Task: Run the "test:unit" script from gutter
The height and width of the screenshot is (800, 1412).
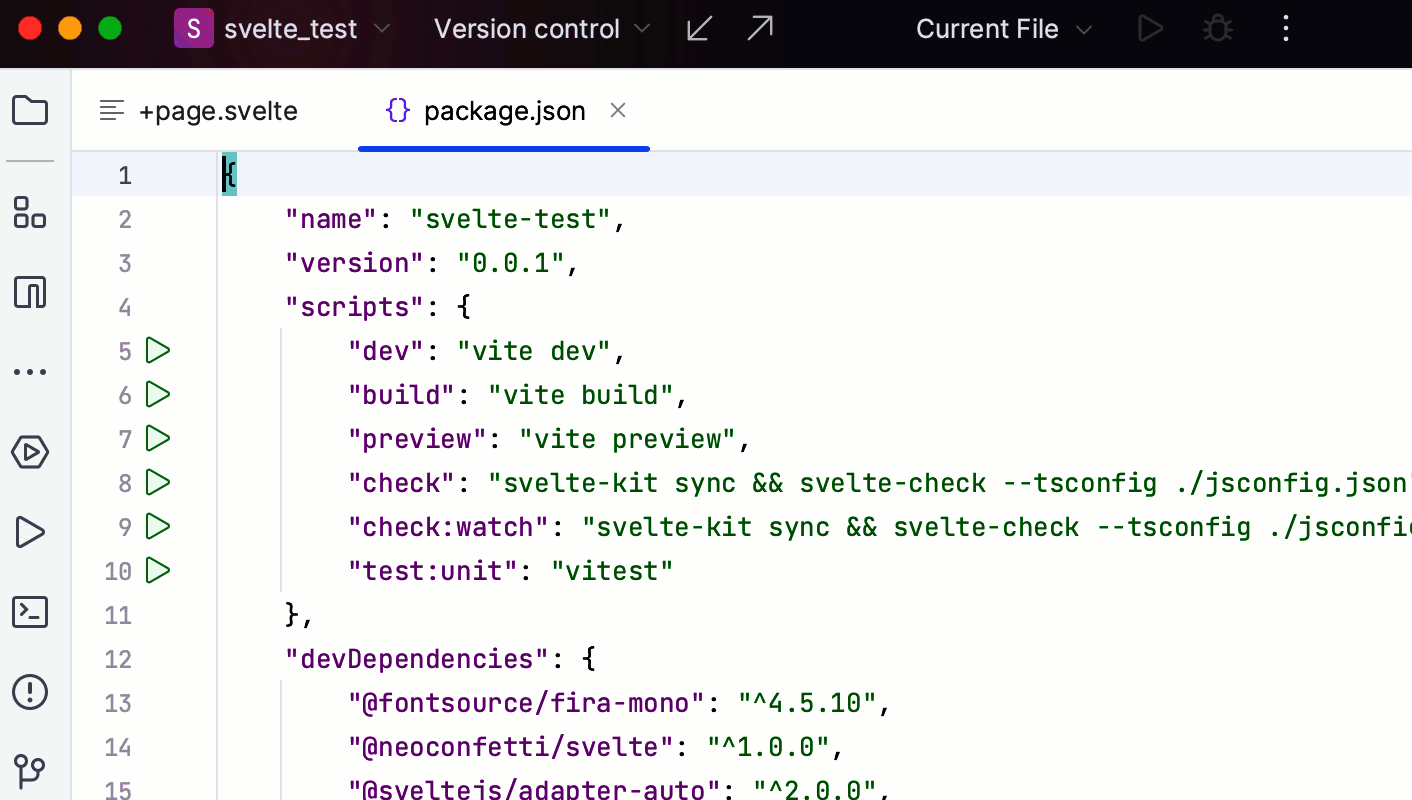Action: pyautogui.click(x=158, y=570)
